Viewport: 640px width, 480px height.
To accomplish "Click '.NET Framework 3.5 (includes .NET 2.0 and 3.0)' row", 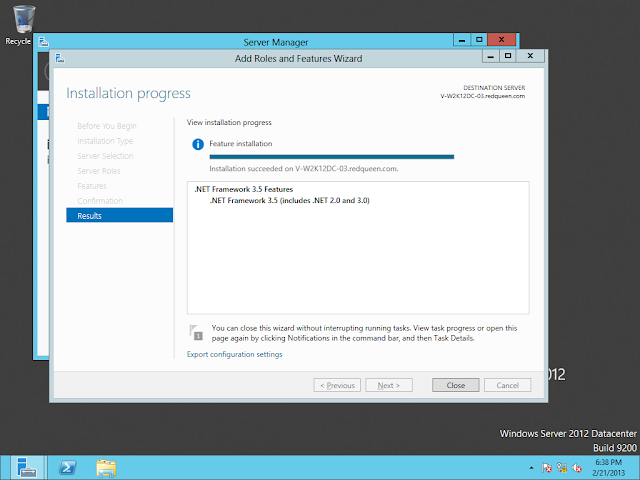I will [289, 200].
